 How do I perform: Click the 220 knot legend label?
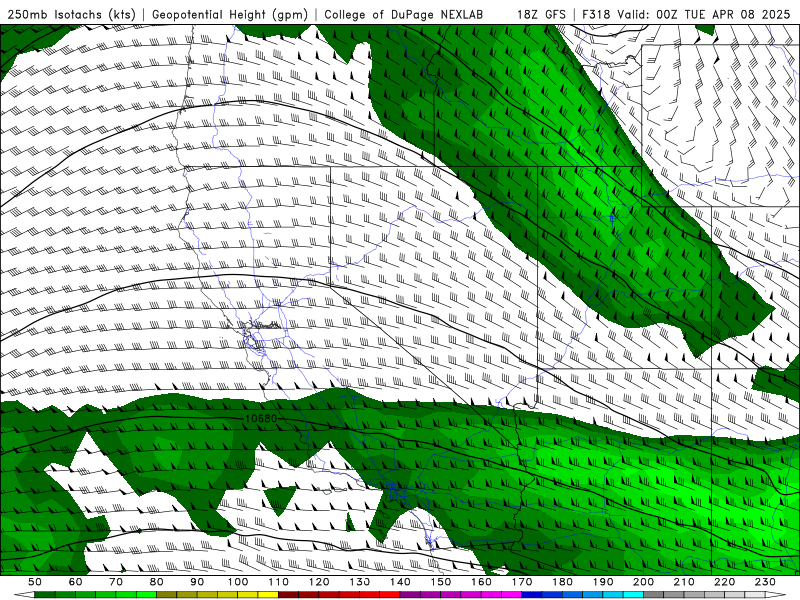coord(724,582)
